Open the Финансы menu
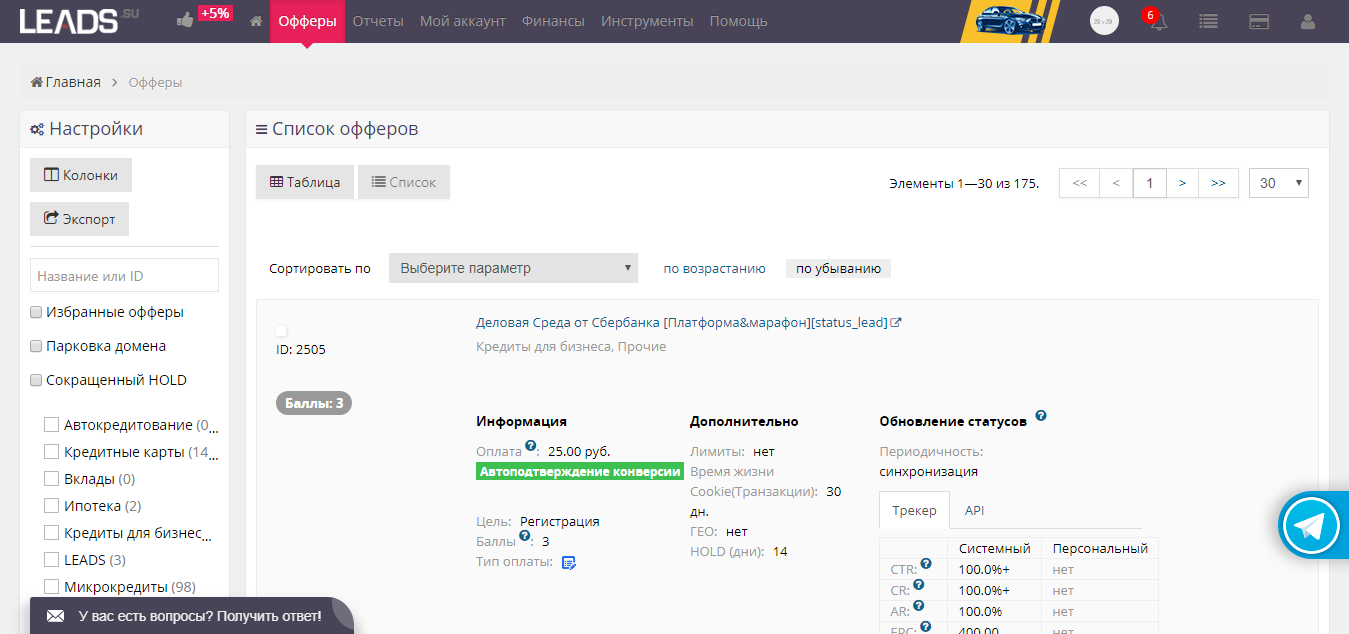Screen dimensions: 1349x634 553,21
